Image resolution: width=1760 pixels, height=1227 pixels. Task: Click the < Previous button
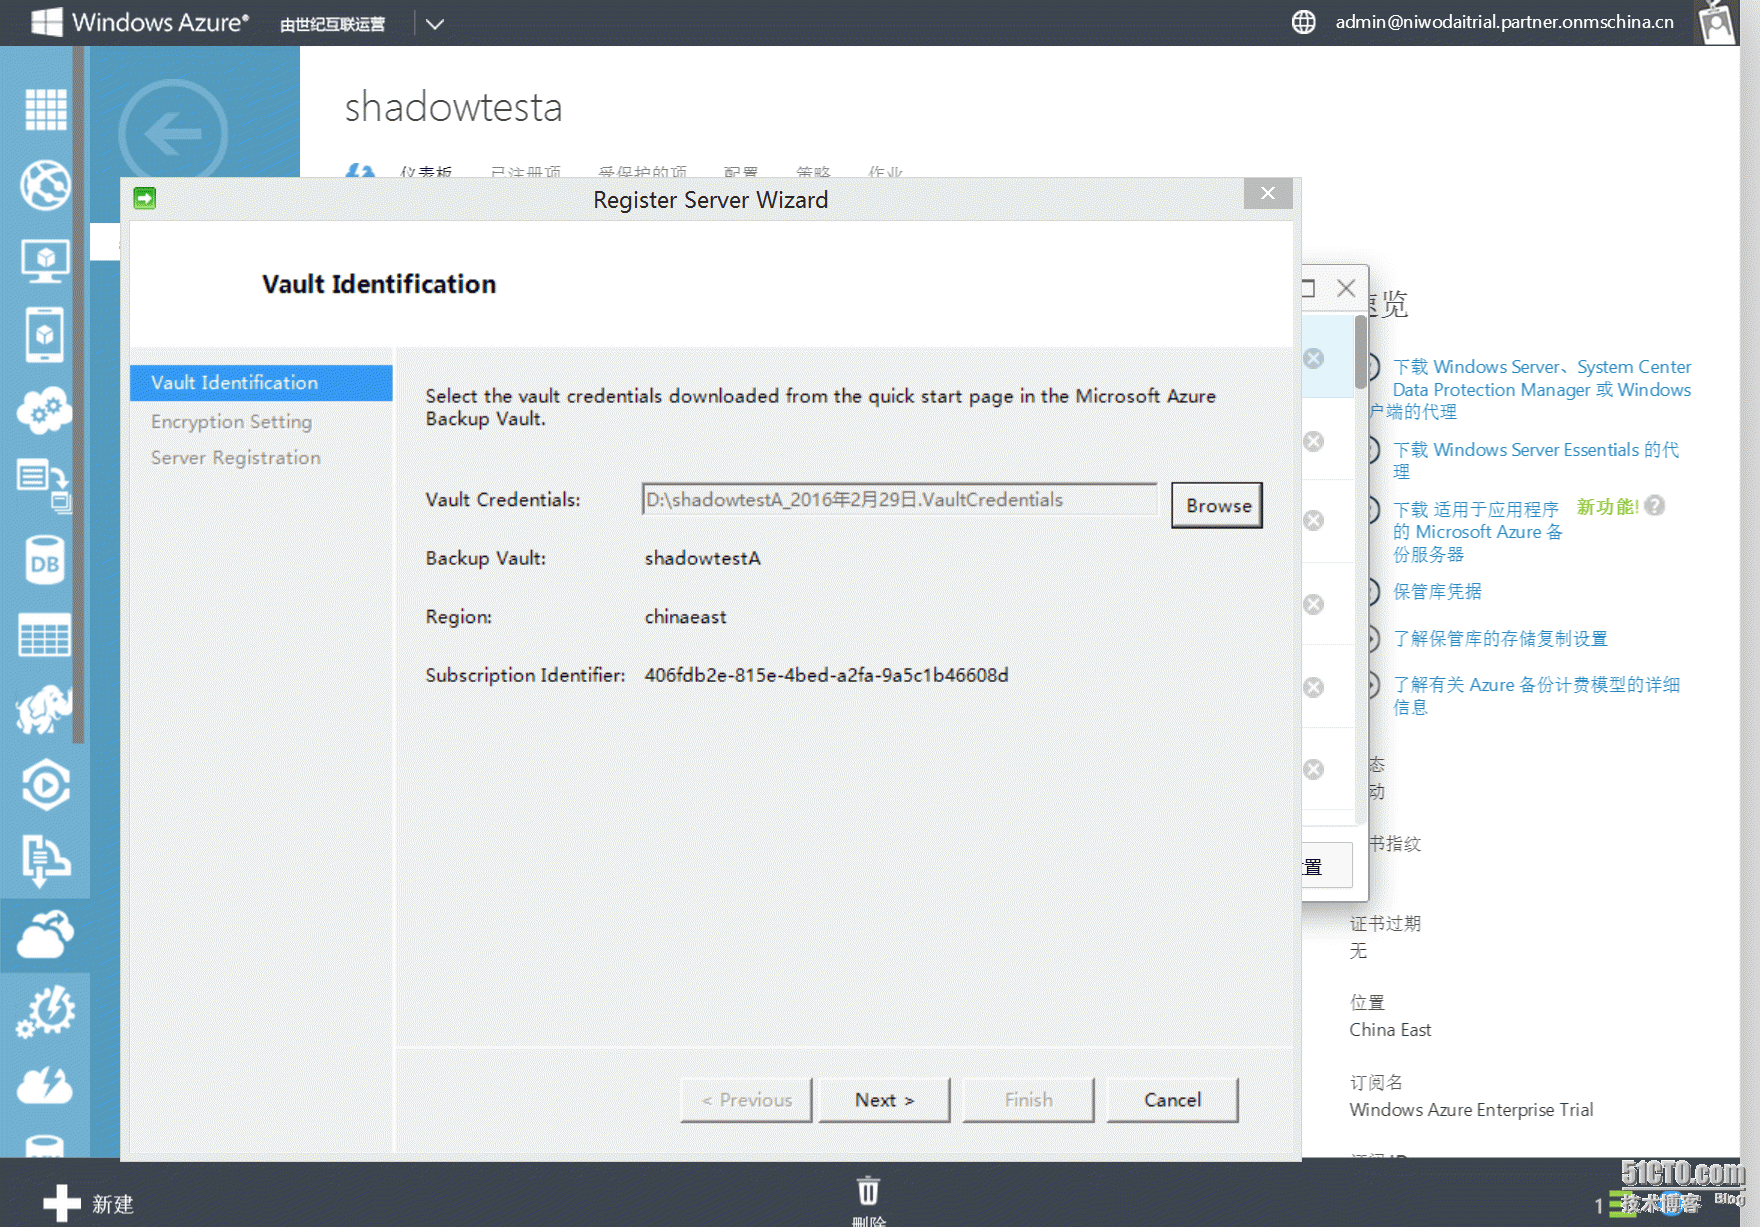coord(746,1100)
